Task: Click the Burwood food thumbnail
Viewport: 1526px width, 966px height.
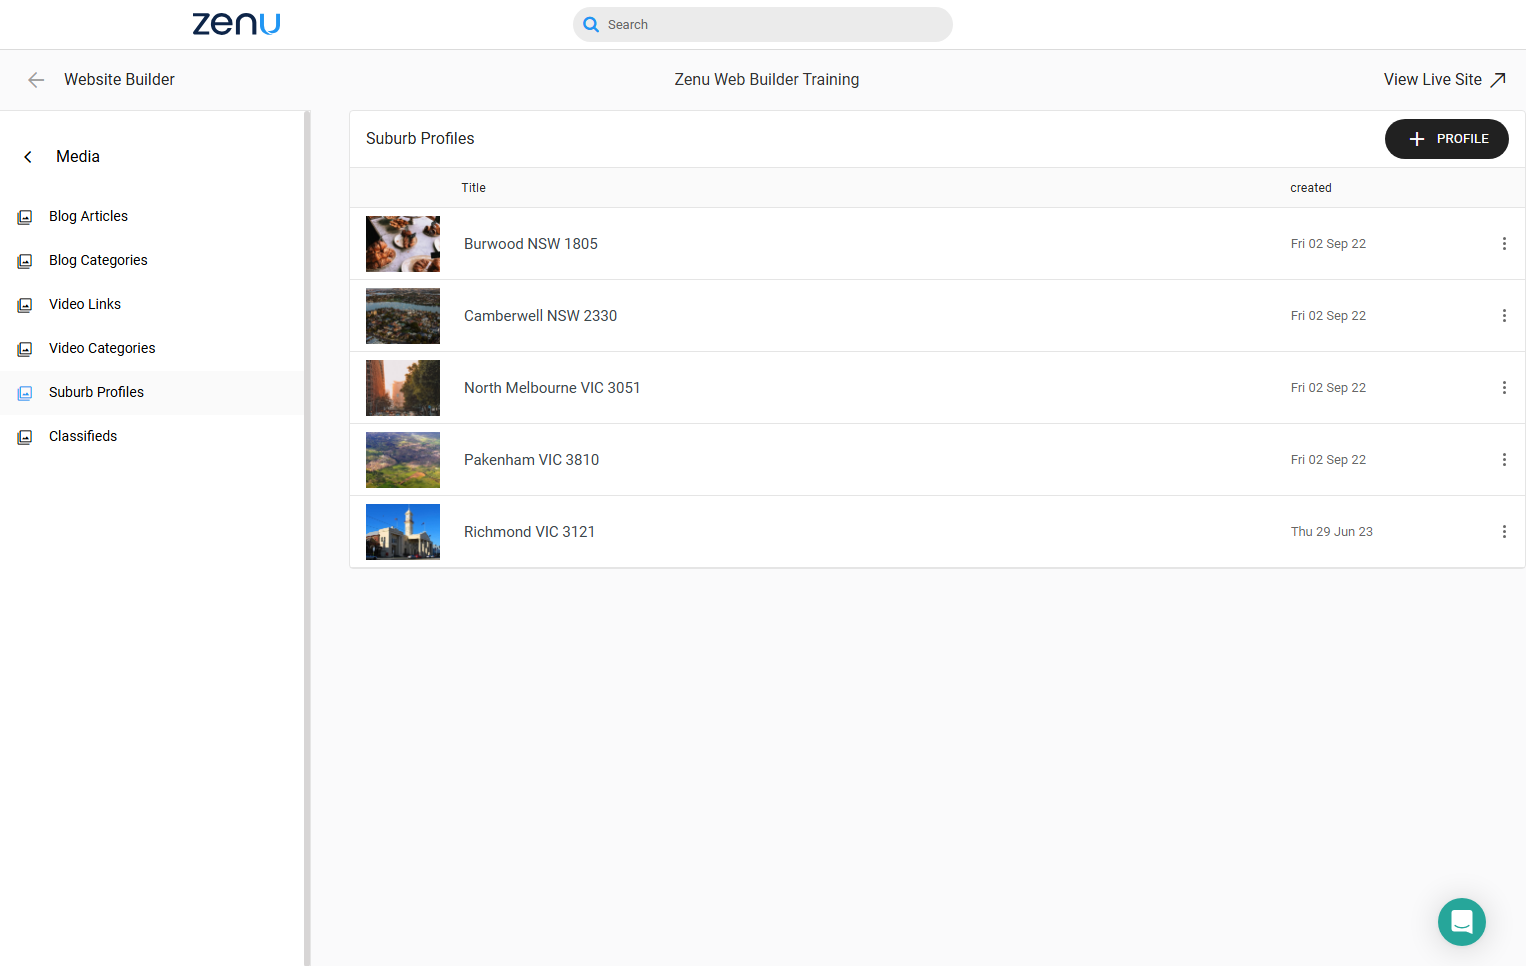Action: (403, 244)
